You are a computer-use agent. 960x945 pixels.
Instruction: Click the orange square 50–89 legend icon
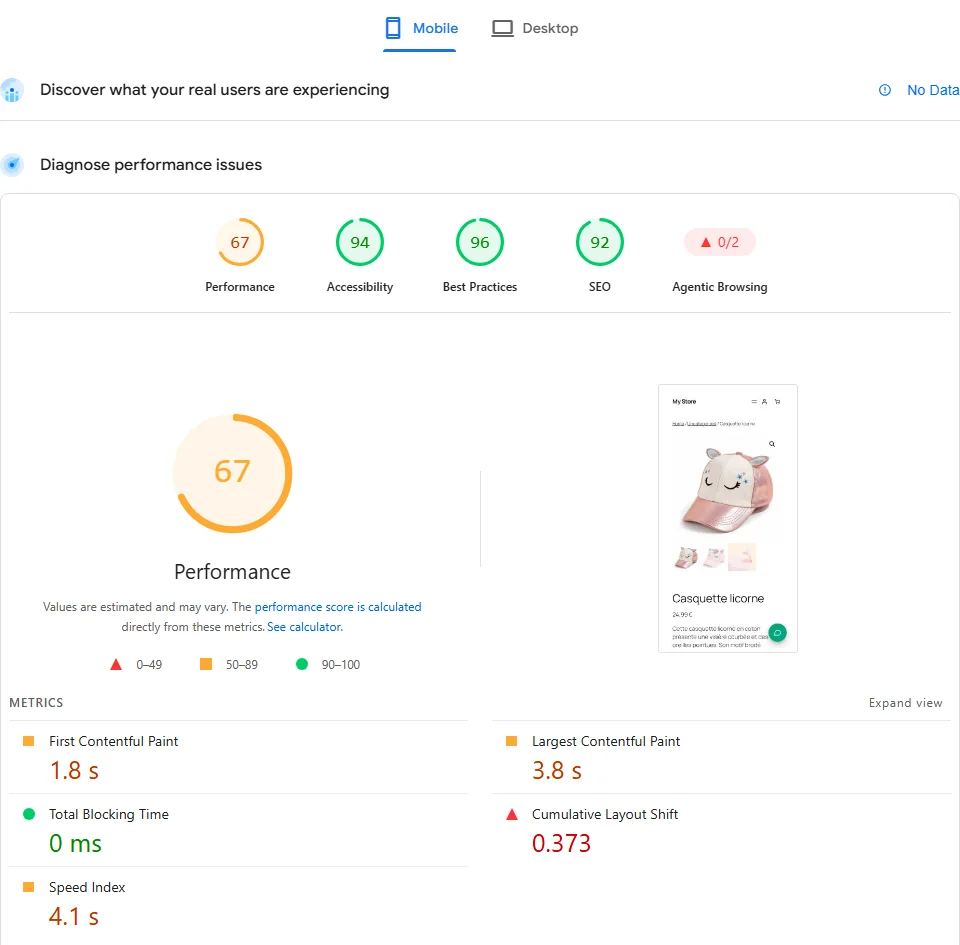206,664
